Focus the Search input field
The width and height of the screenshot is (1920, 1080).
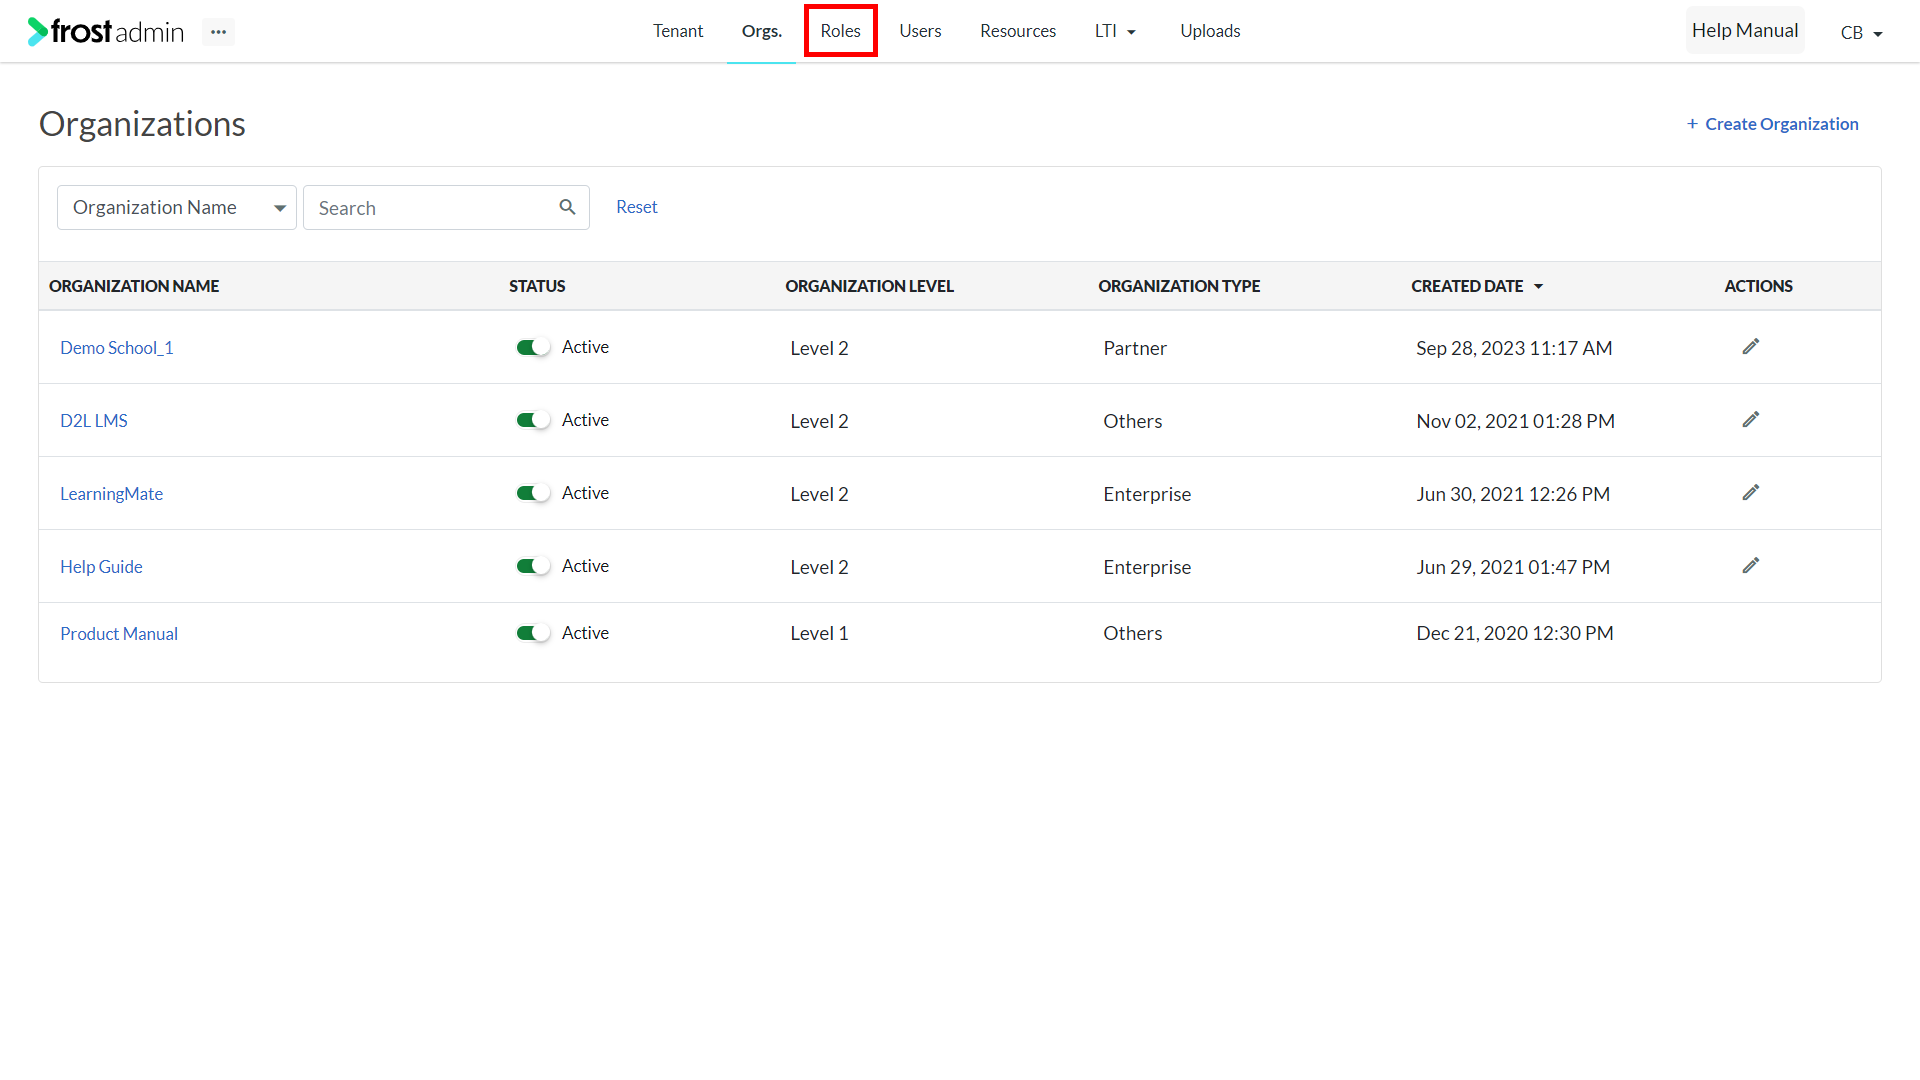[x=446, y=207]
